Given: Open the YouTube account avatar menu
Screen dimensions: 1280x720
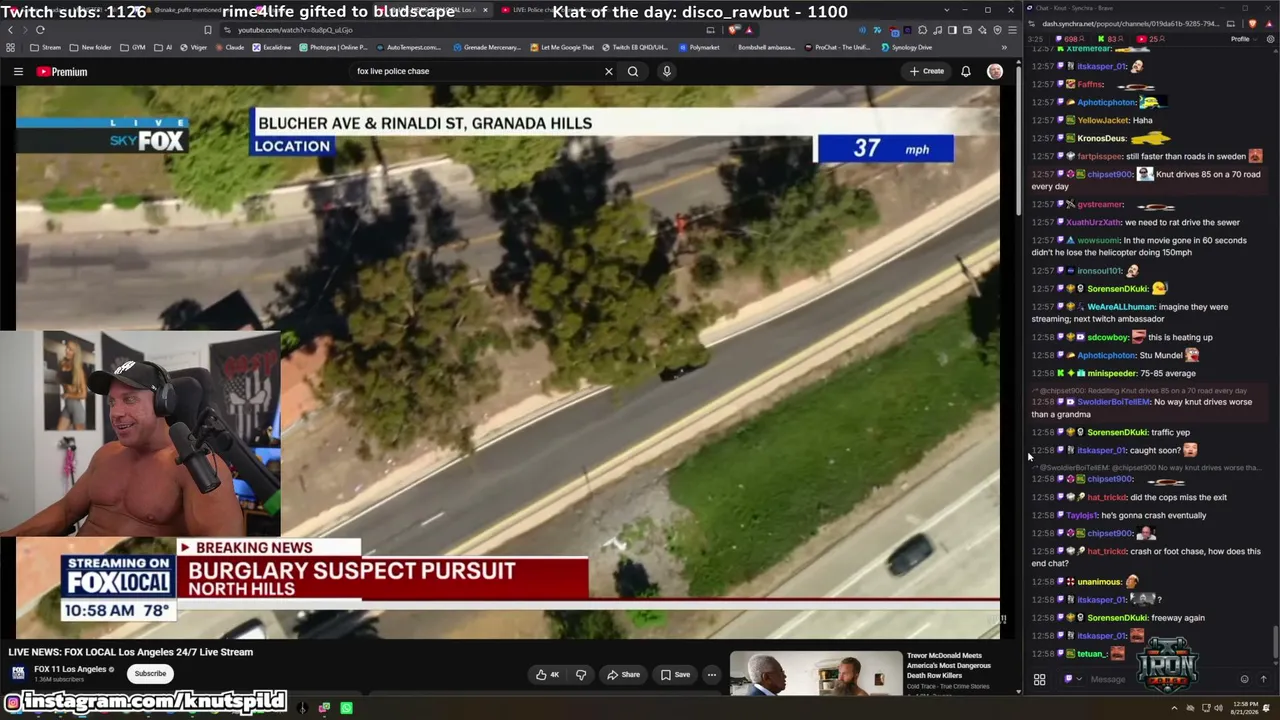Looking at the screenshot, I should [995, 71].
